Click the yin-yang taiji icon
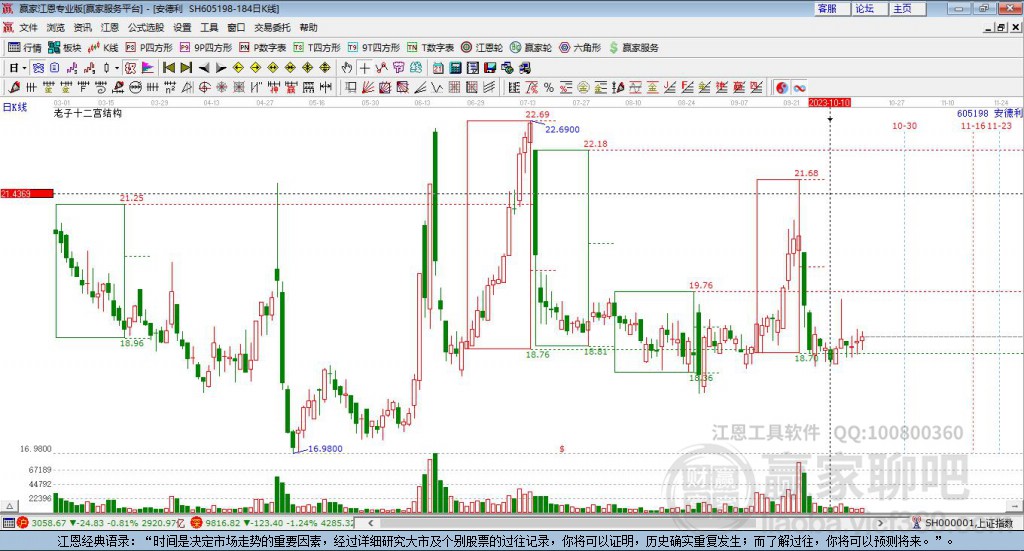Image resolution: width=1024 pixels, height=551 pixels. click(x=782, y=87)
